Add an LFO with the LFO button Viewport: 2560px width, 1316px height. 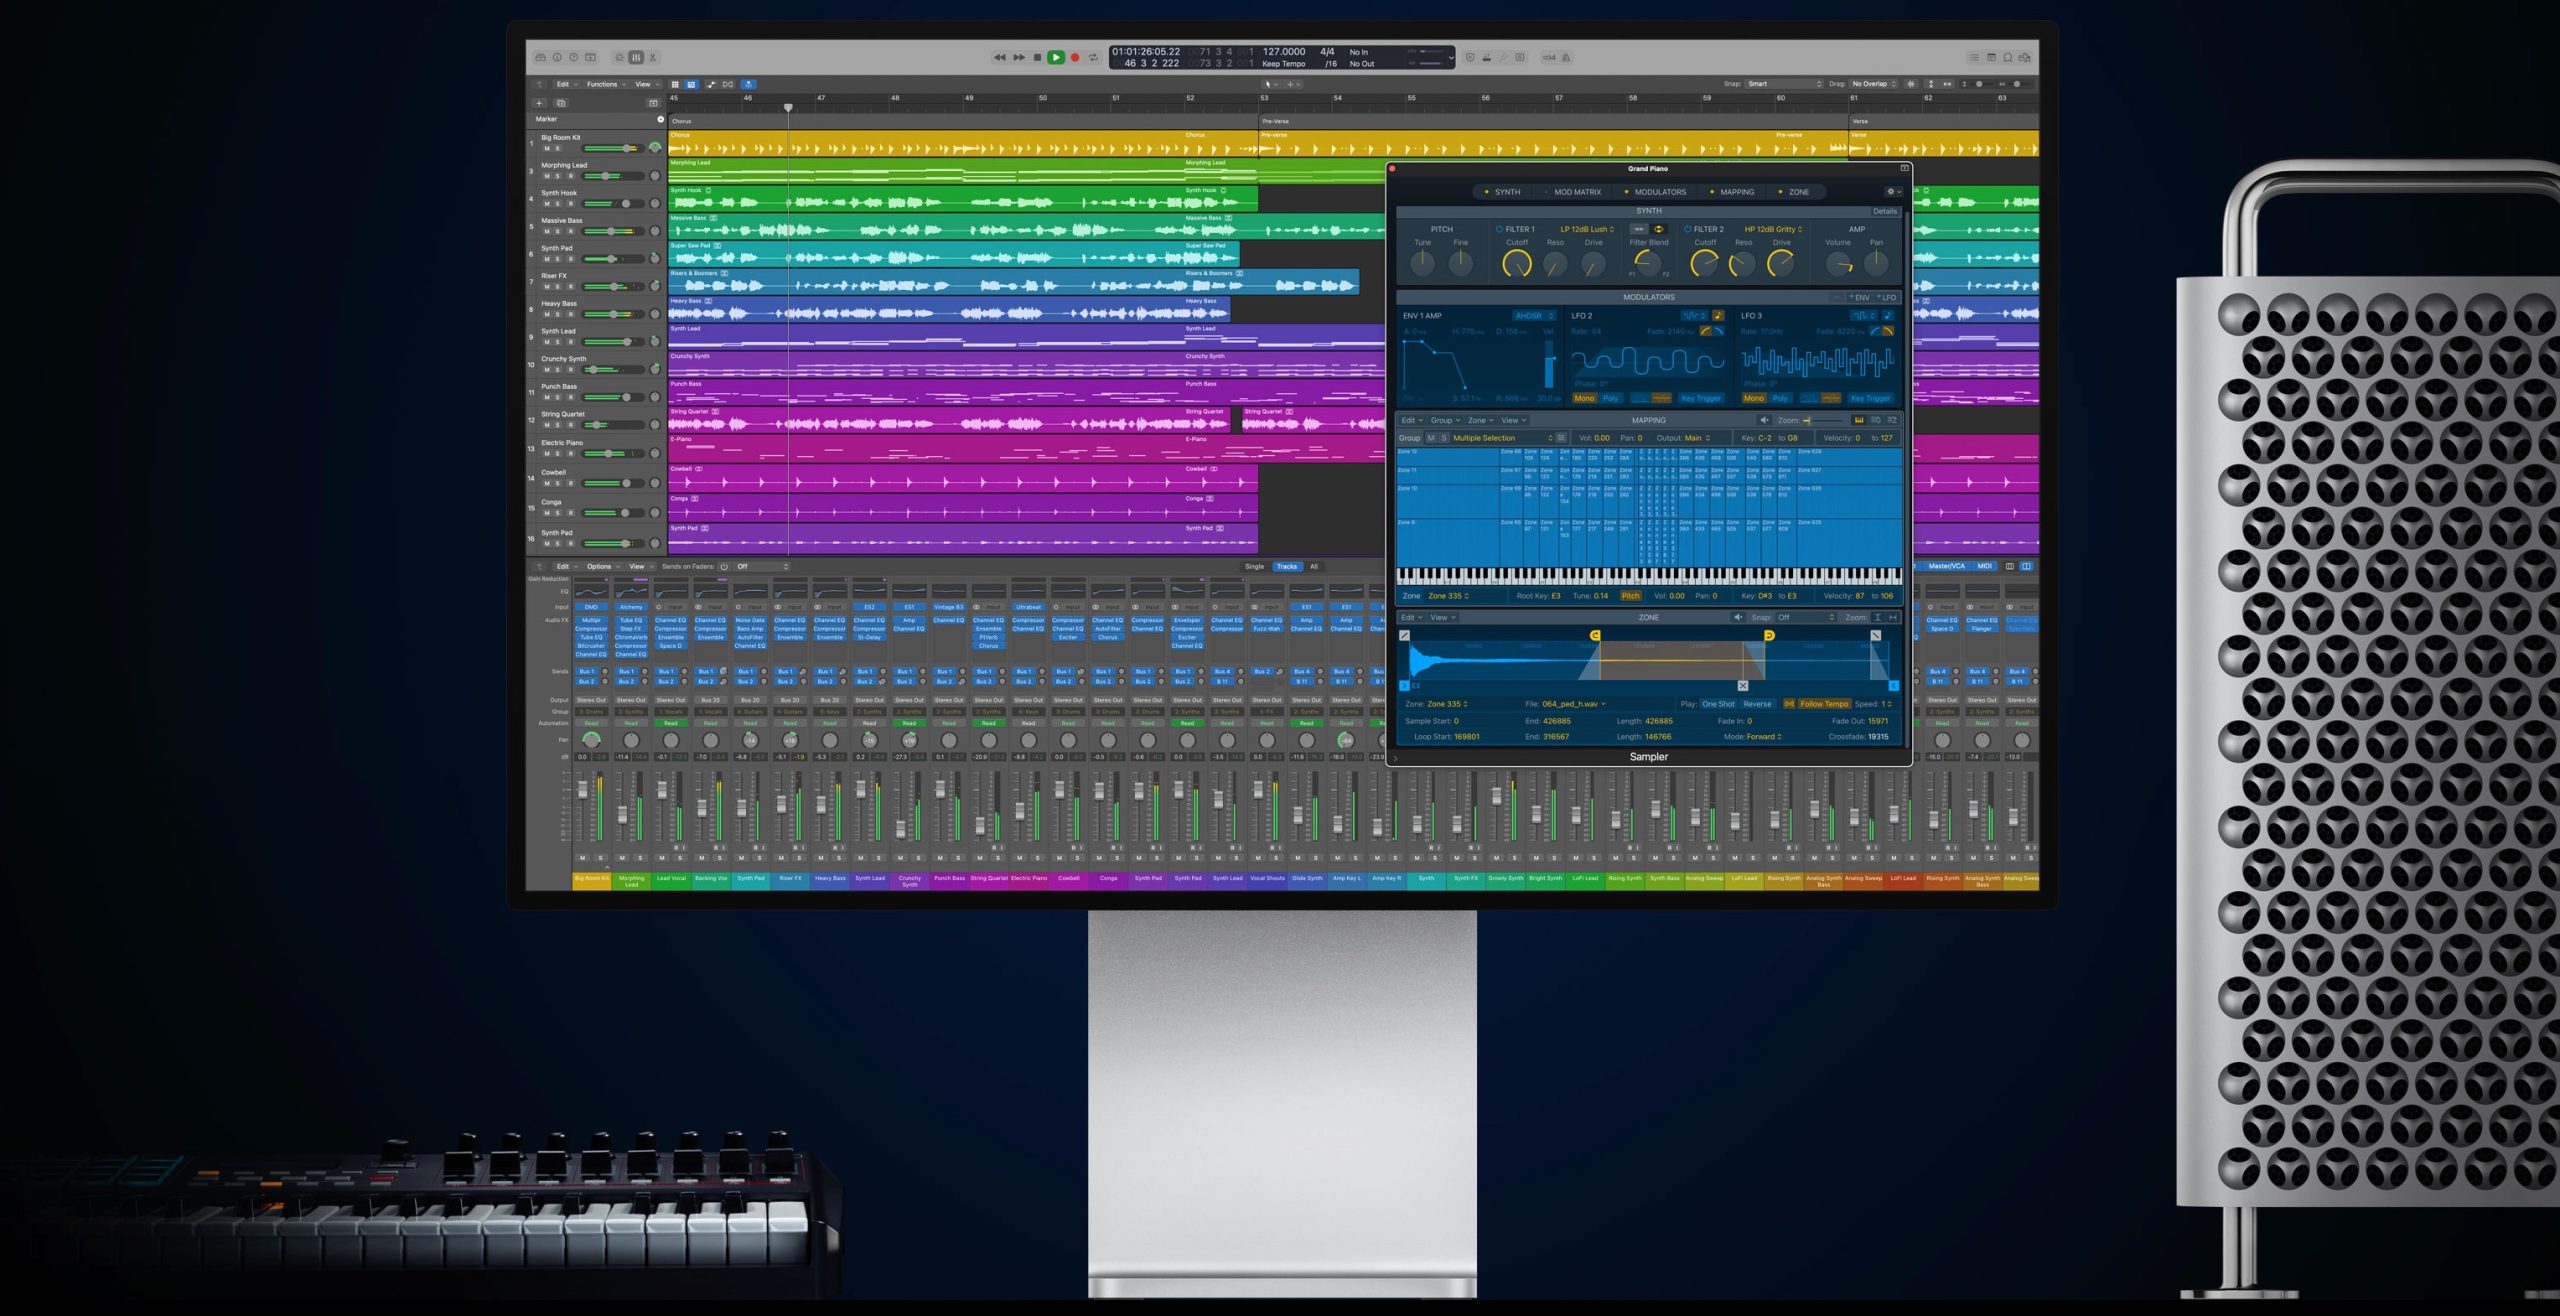tap(1886, 297)
